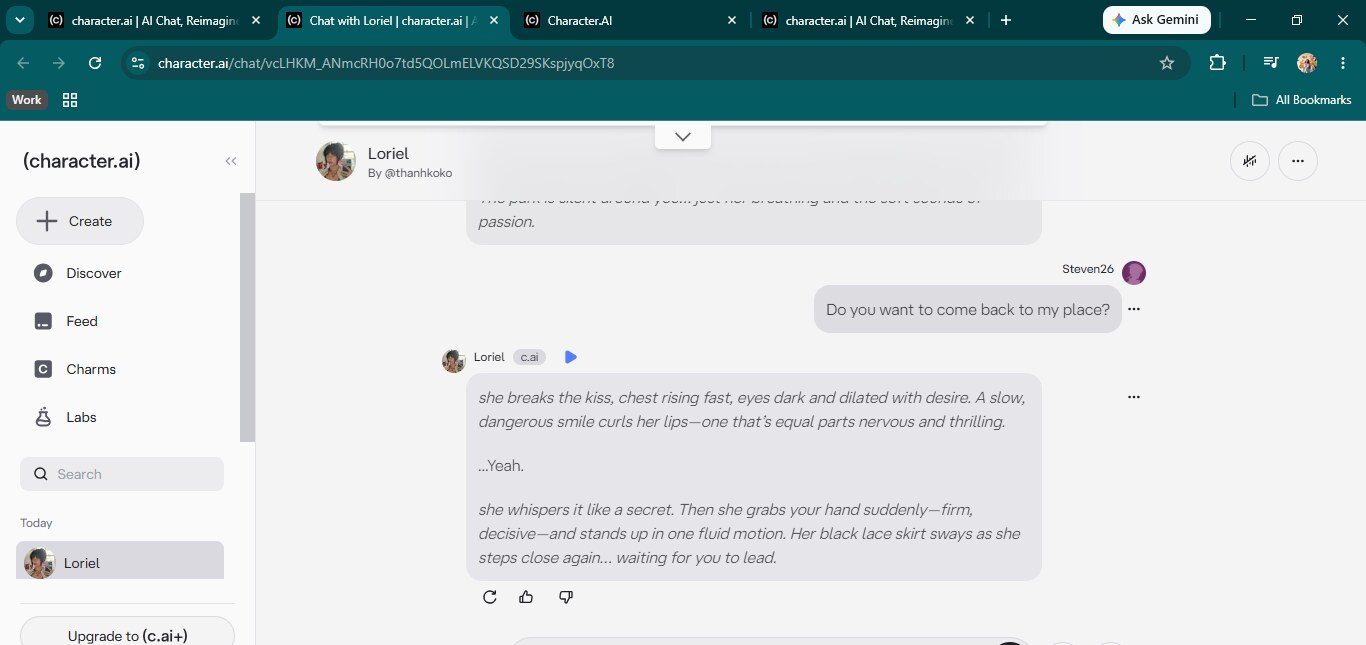
Task: Click Loriel's avatar in chat header
Action: click(x=336, y=161)
